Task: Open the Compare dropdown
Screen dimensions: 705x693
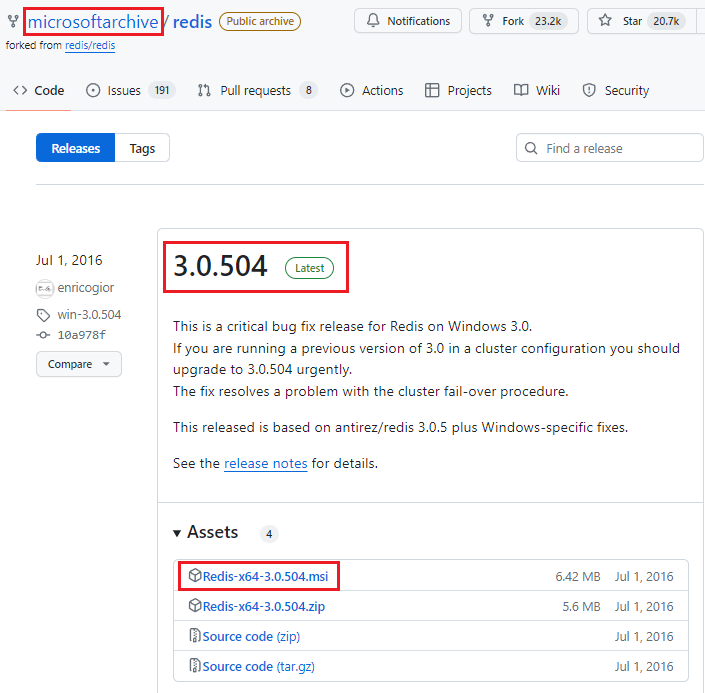Action: tap(79, 364)
